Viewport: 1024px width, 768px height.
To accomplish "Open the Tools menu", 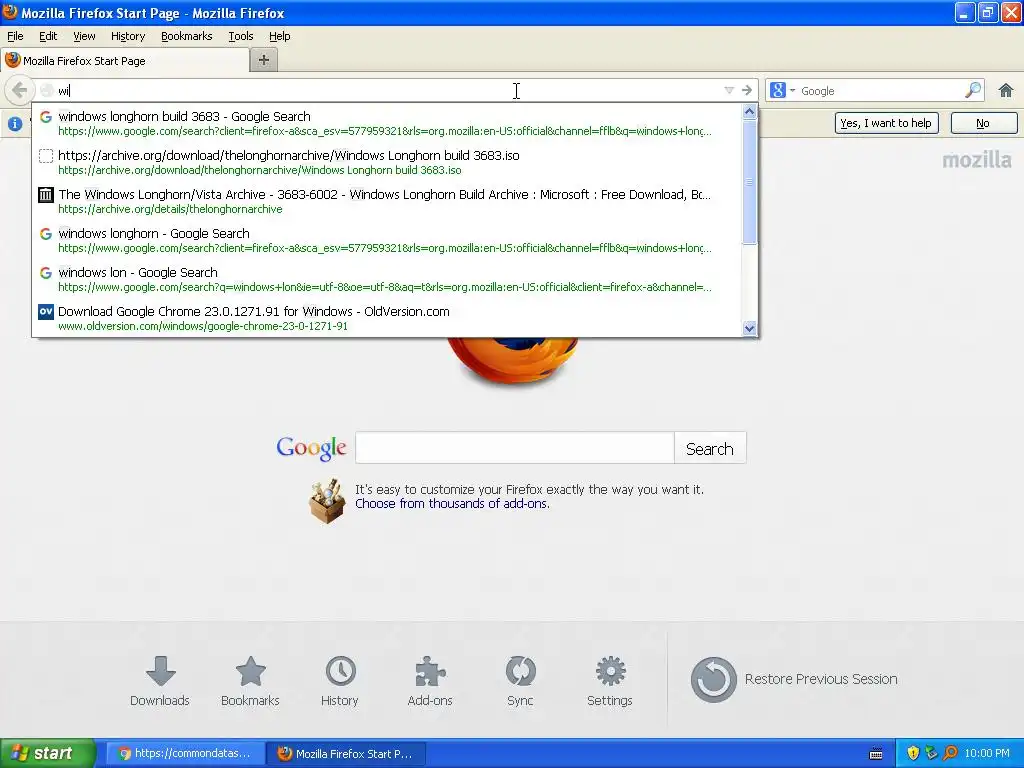I will [x=240, y=36].
